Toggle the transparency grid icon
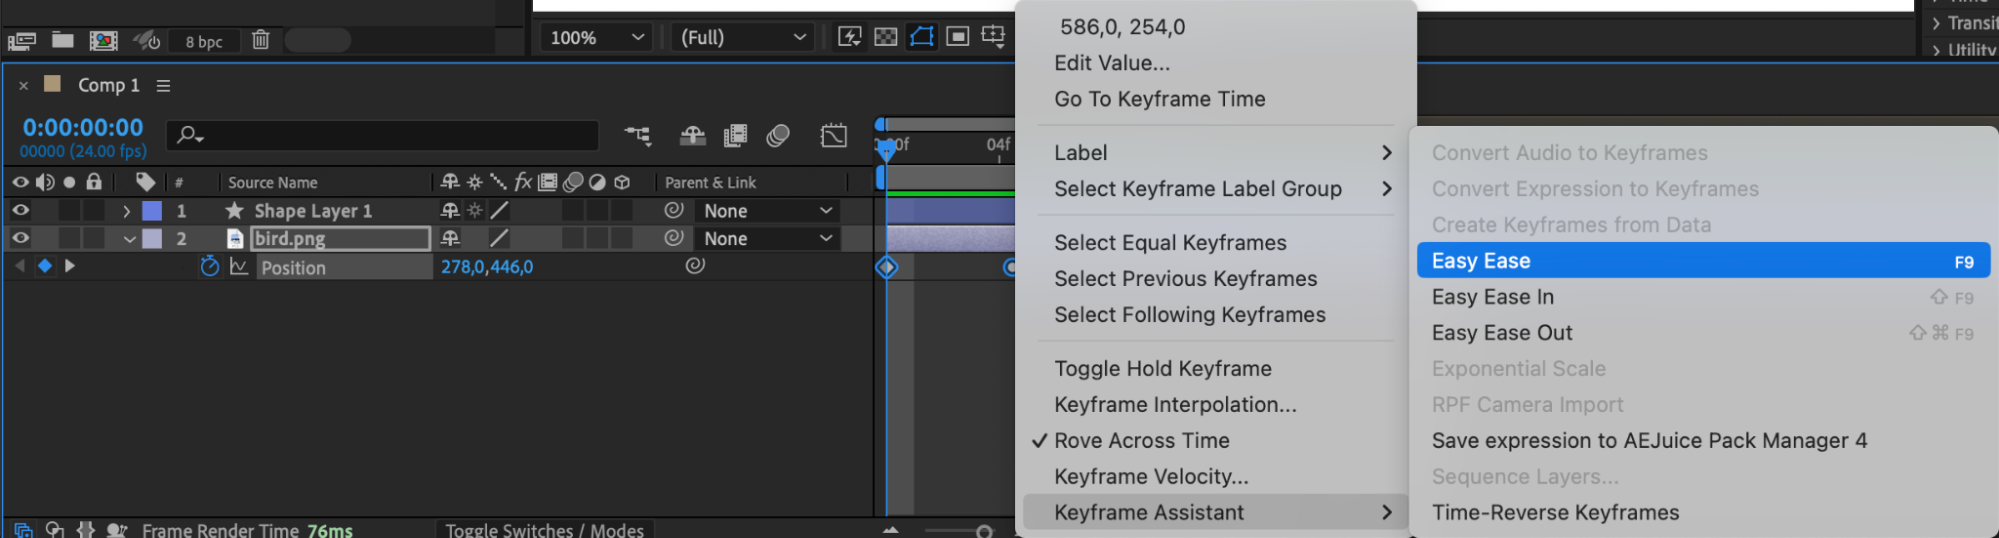Viewport: 1999px width, 538px height. point(885,37)
